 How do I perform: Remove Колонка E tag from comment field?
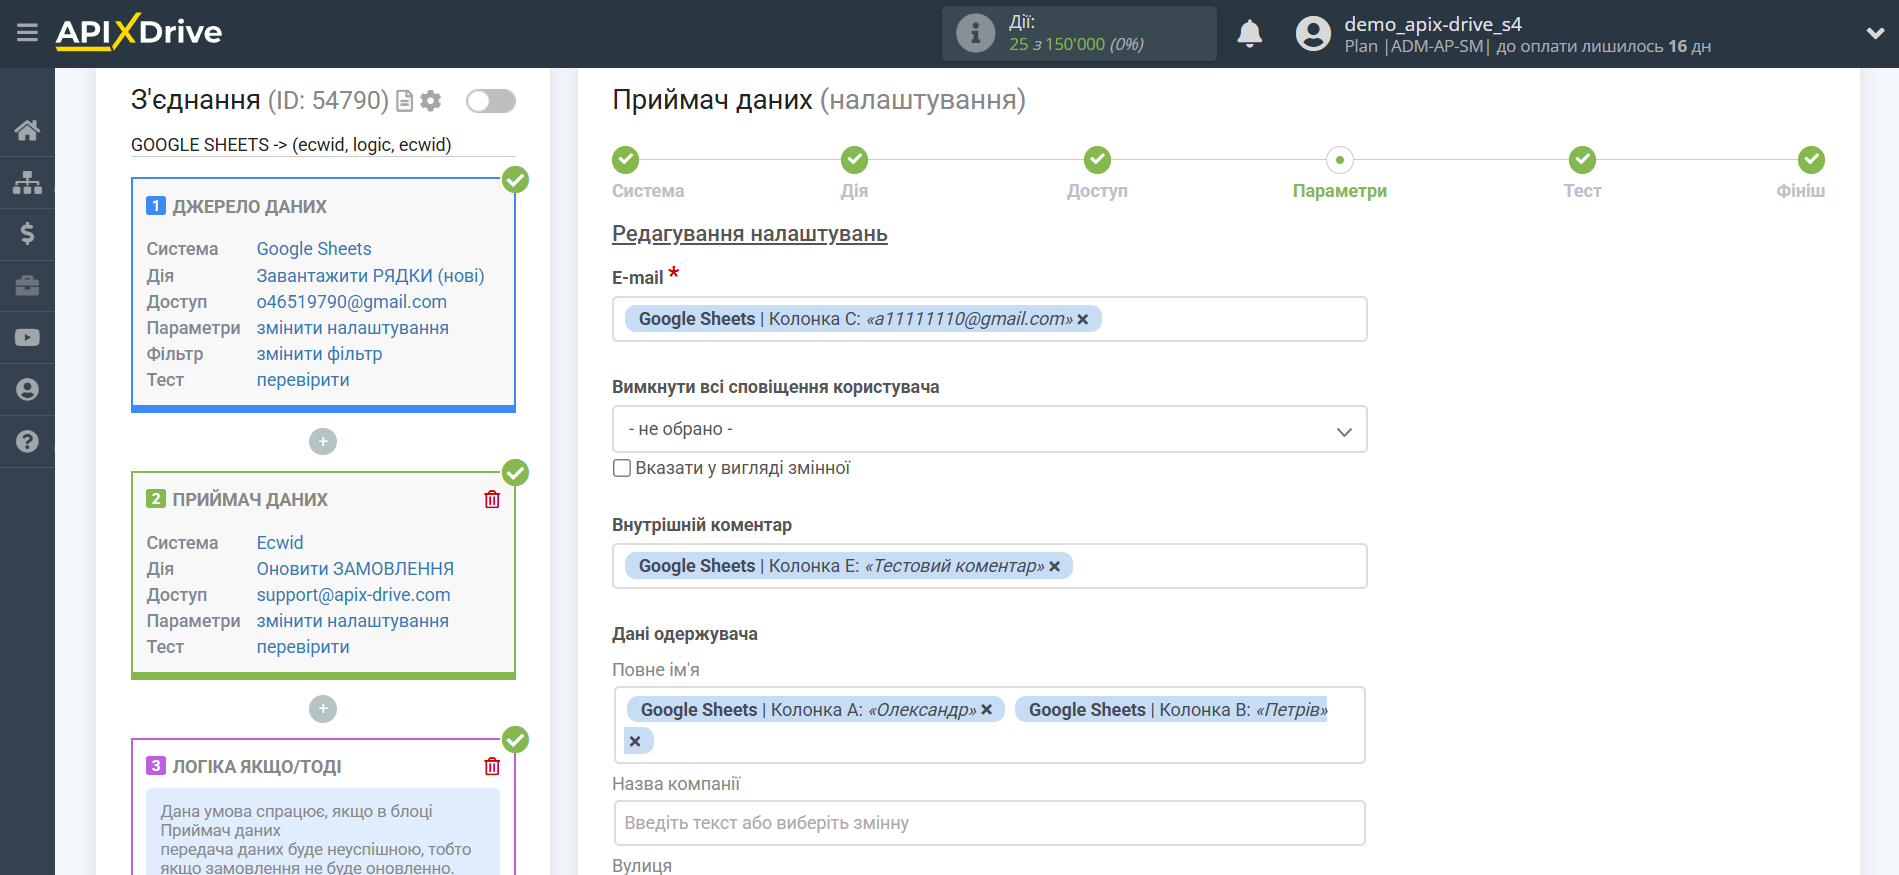point(1054,567)
